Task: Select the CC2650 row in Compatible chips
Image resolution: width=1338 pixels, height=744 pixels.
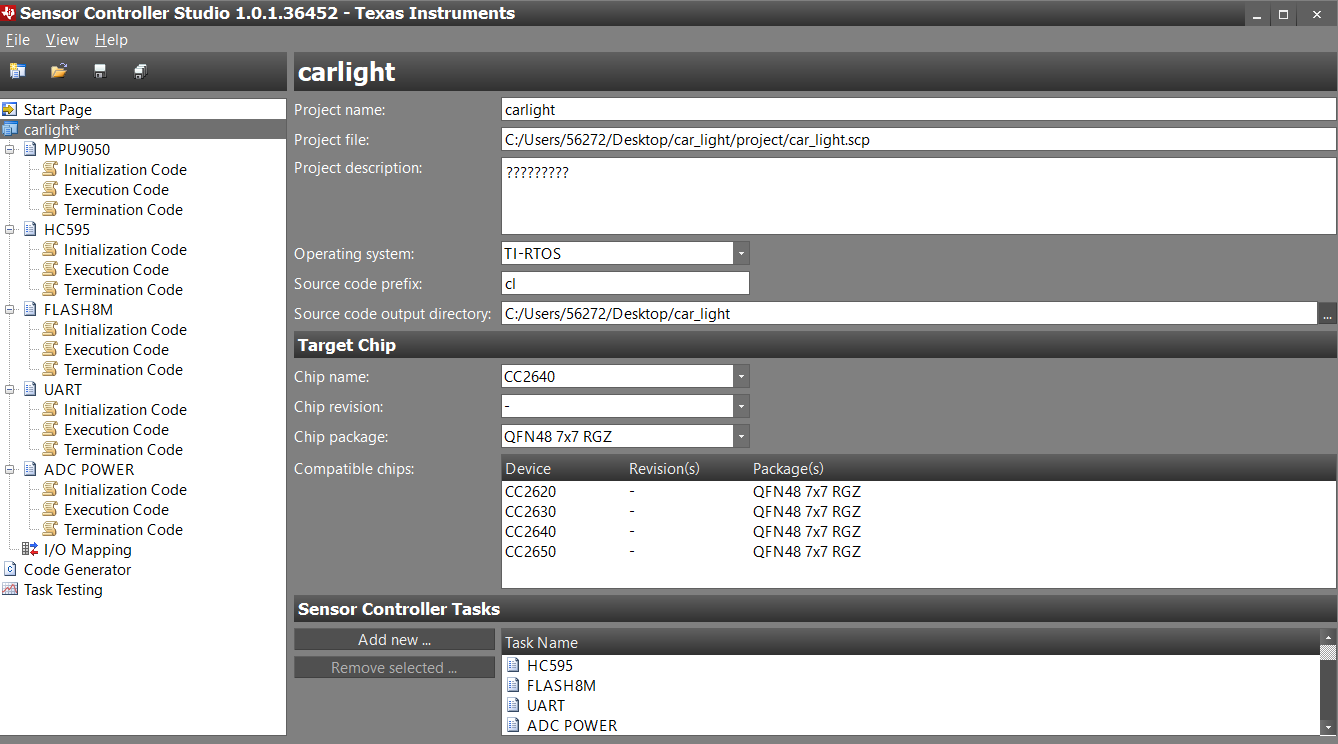Action: [x=918, y=551]
